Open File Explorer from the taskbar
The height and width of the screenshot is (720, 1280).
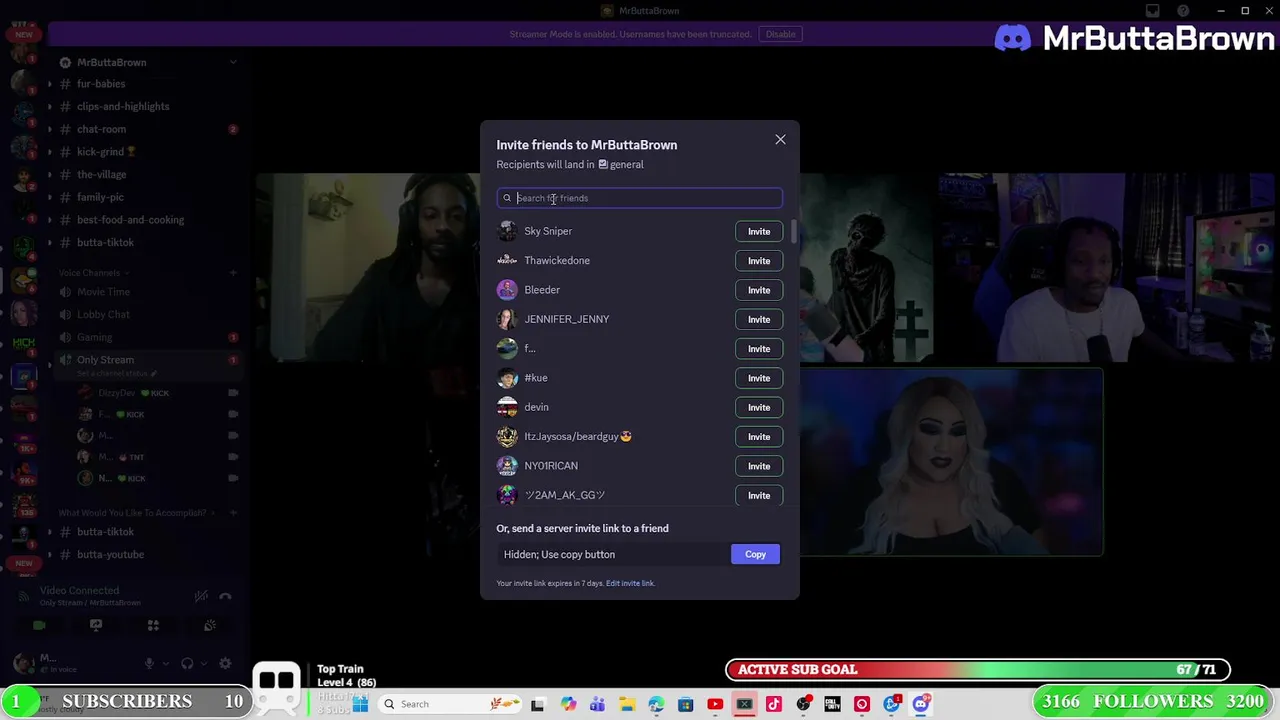point(626,704)
